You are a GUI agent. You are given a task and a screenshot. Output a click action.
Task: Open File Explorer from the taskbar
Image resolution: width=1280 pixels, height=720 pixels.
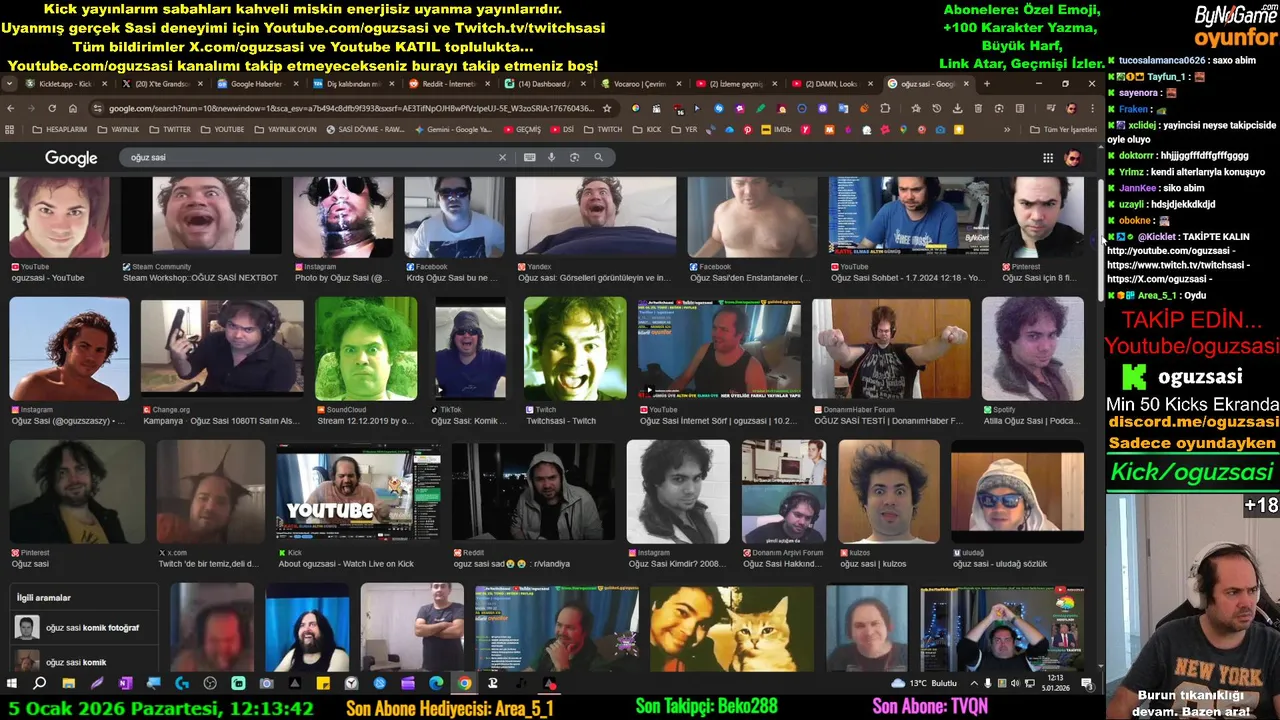coord(68,683)
